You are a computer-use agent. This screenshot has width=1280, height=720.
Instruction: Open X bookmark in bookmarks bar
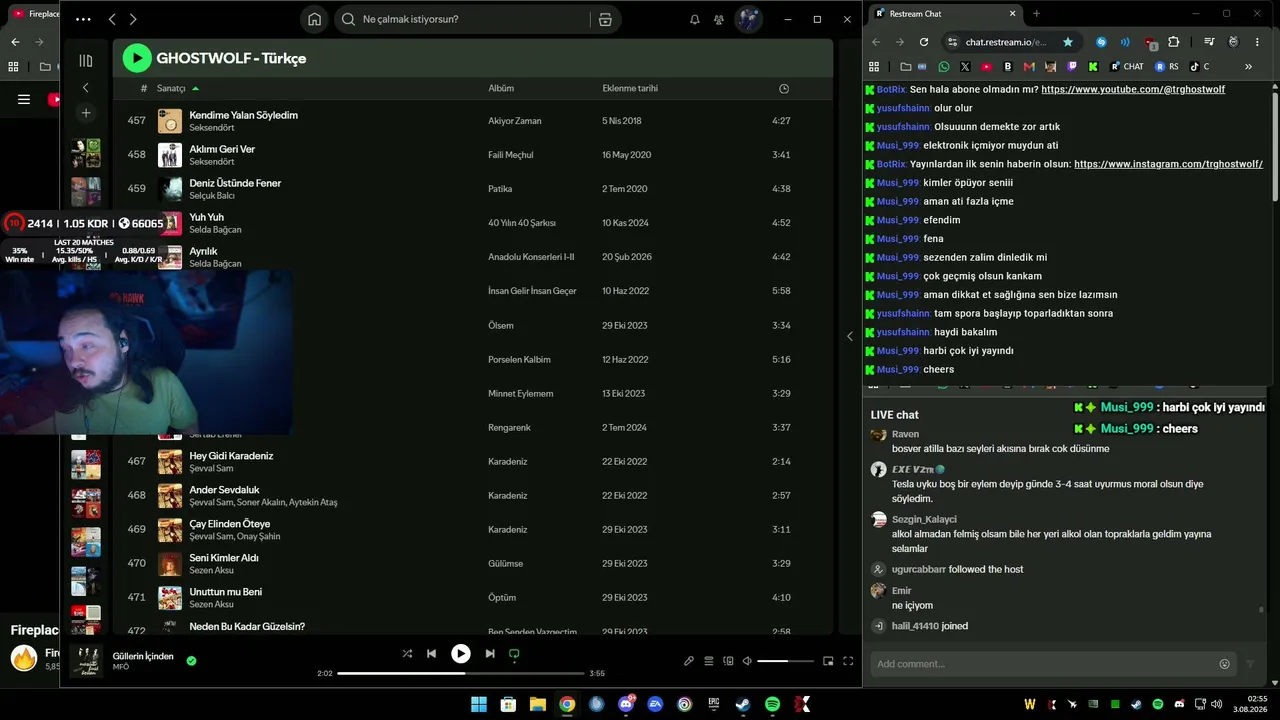click(x=965, y=67)
